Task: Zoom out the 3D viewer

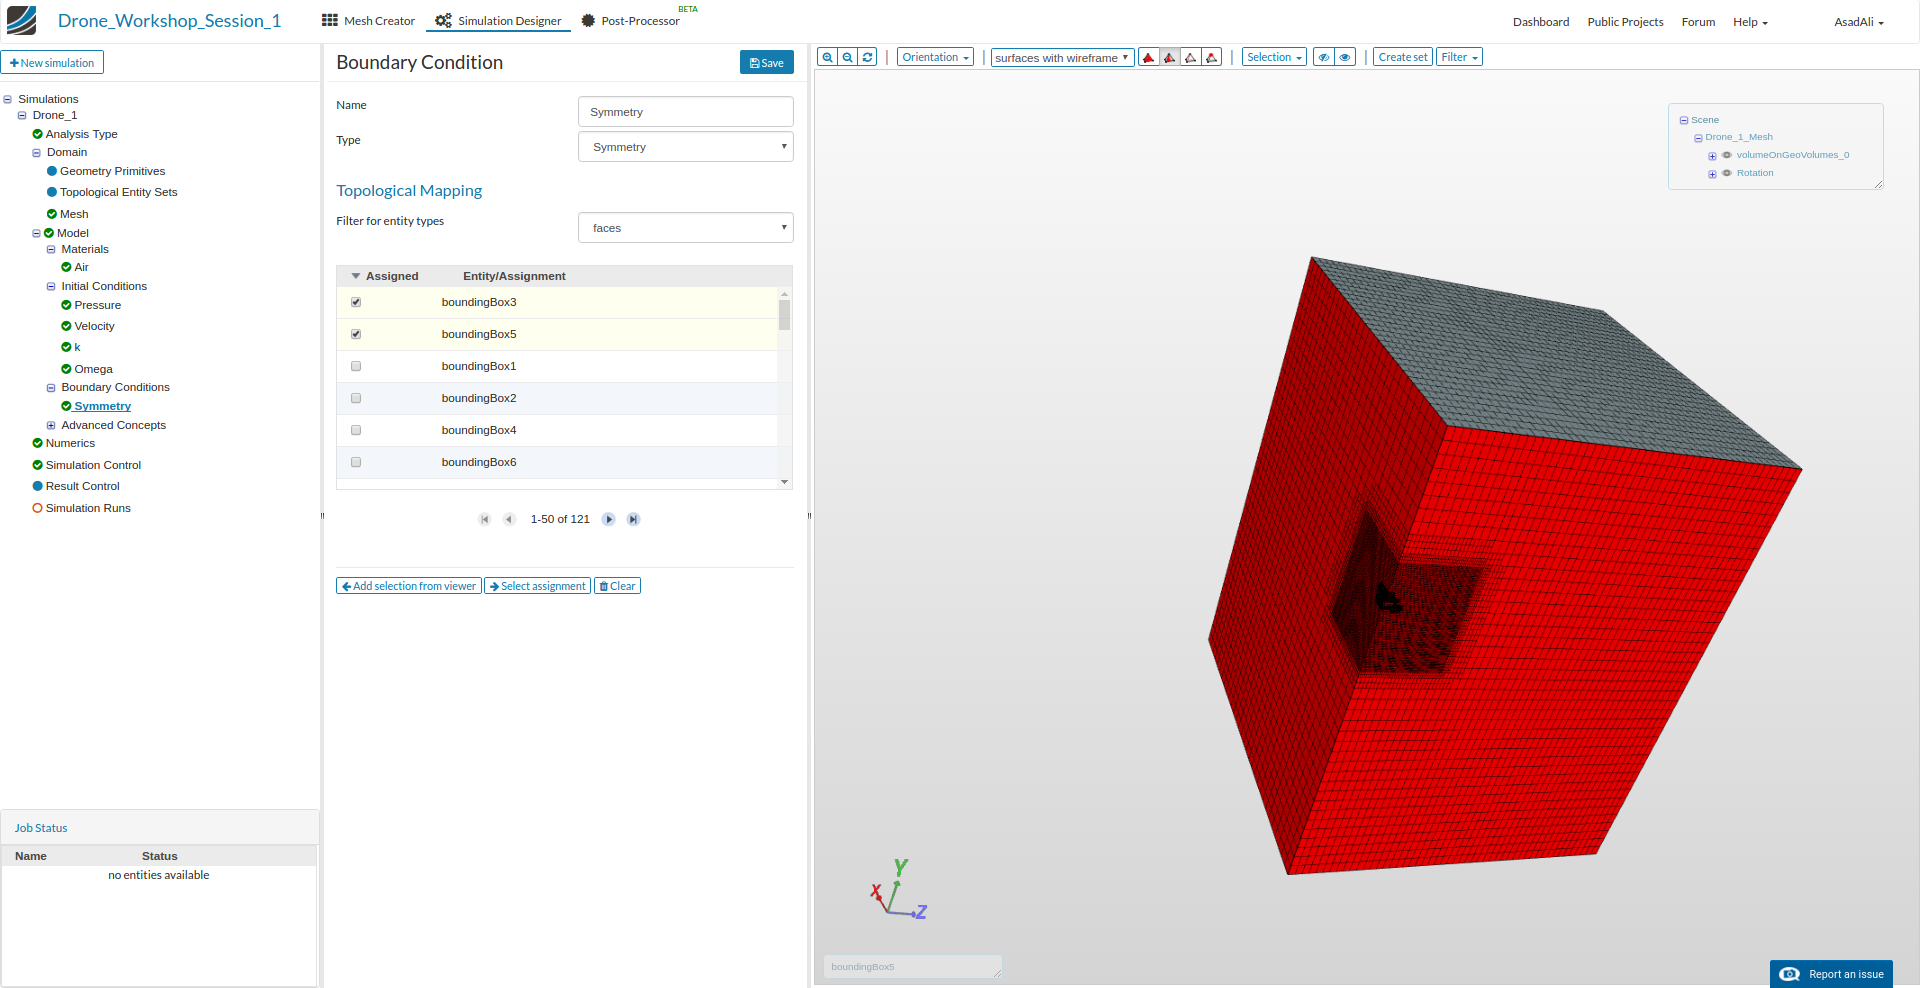Action: [x=847, y=57]
